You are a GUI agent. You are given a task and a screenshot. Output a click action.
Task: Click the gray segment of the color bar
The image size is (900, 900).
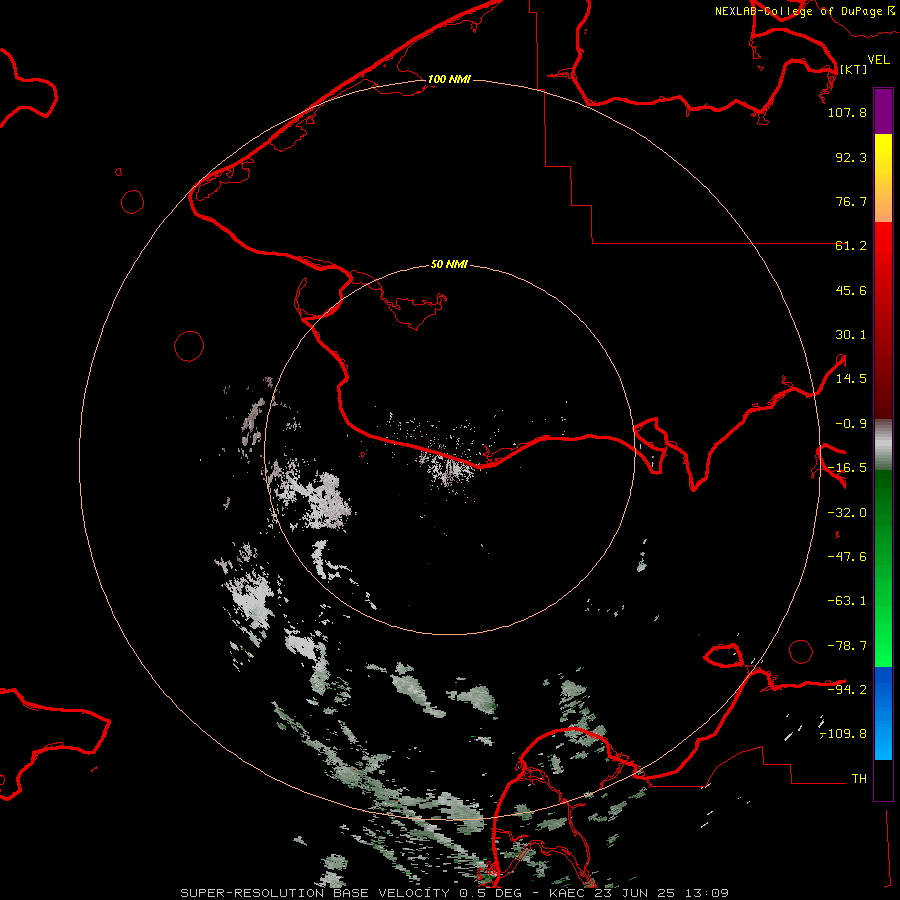pos(883,445)
